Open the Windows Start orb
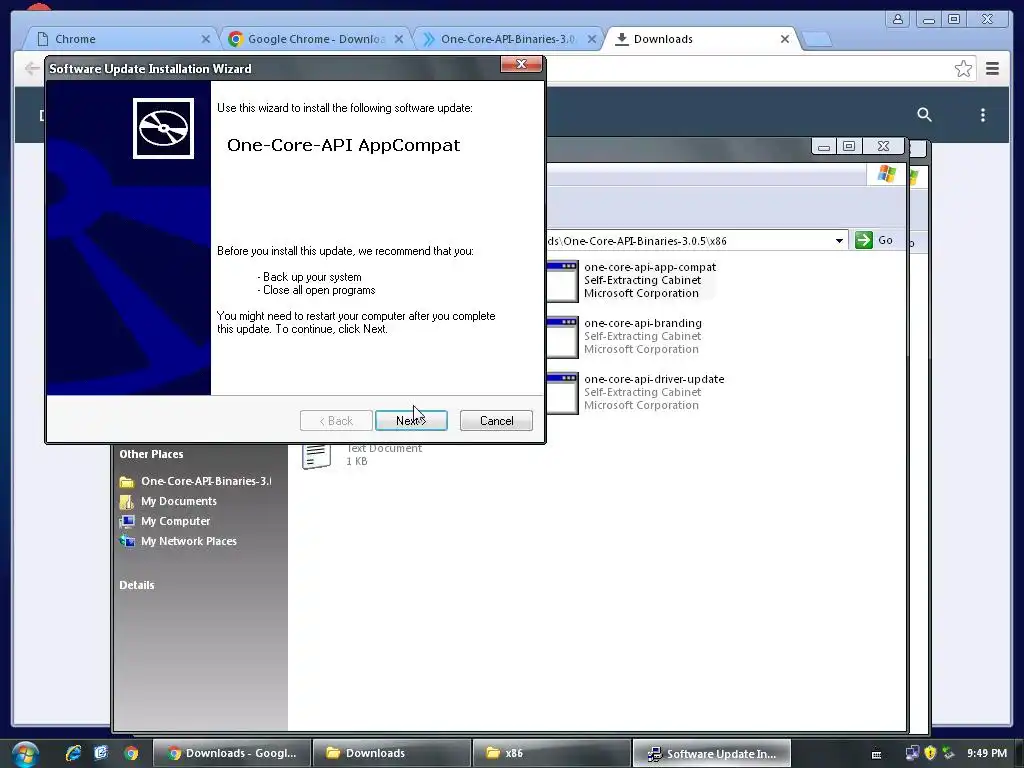This screenshot has width=1024, height=768. tap(25, 754)
